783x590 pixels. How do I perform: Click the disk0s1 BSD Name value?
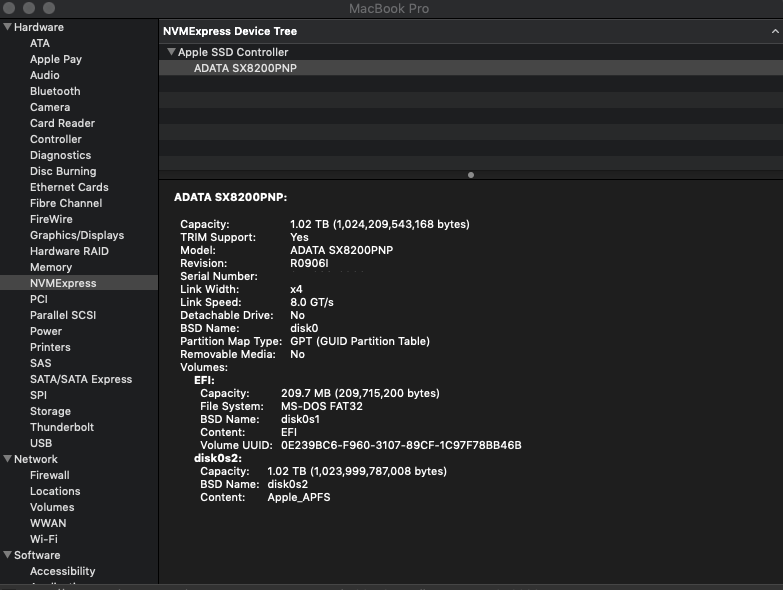point(300,419)
